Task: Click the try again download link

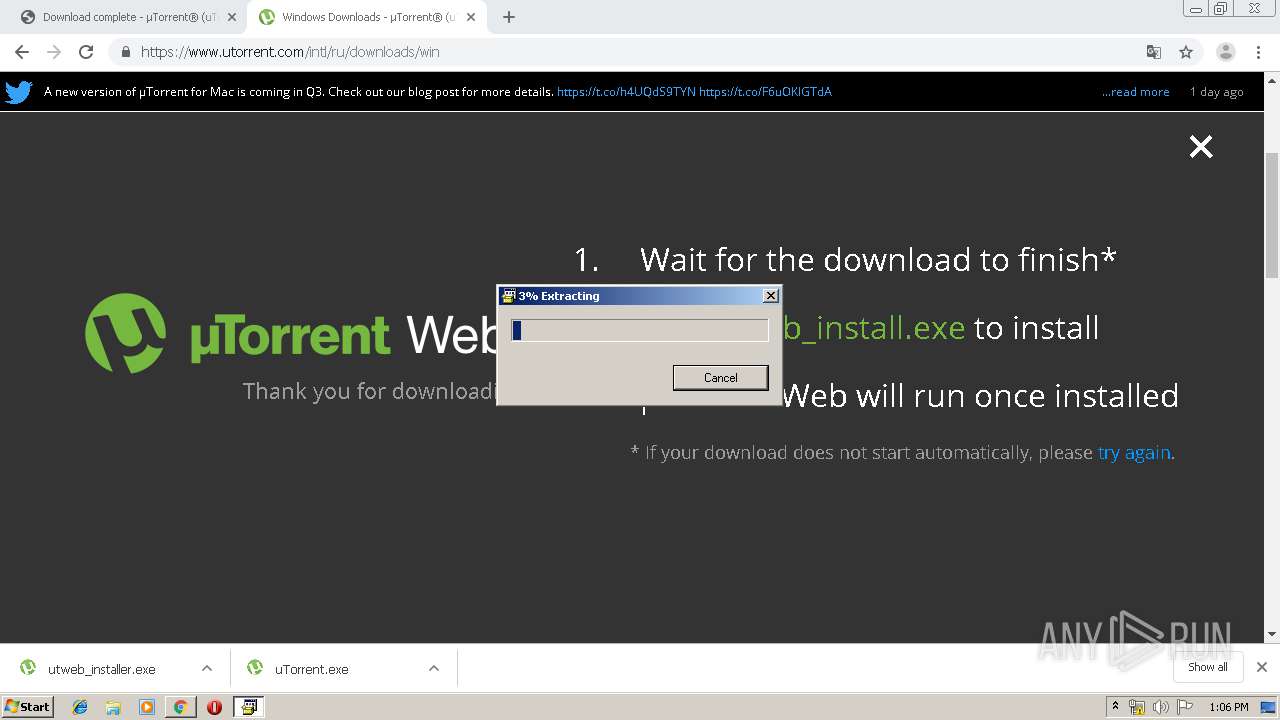Action: coord(1134,453)
